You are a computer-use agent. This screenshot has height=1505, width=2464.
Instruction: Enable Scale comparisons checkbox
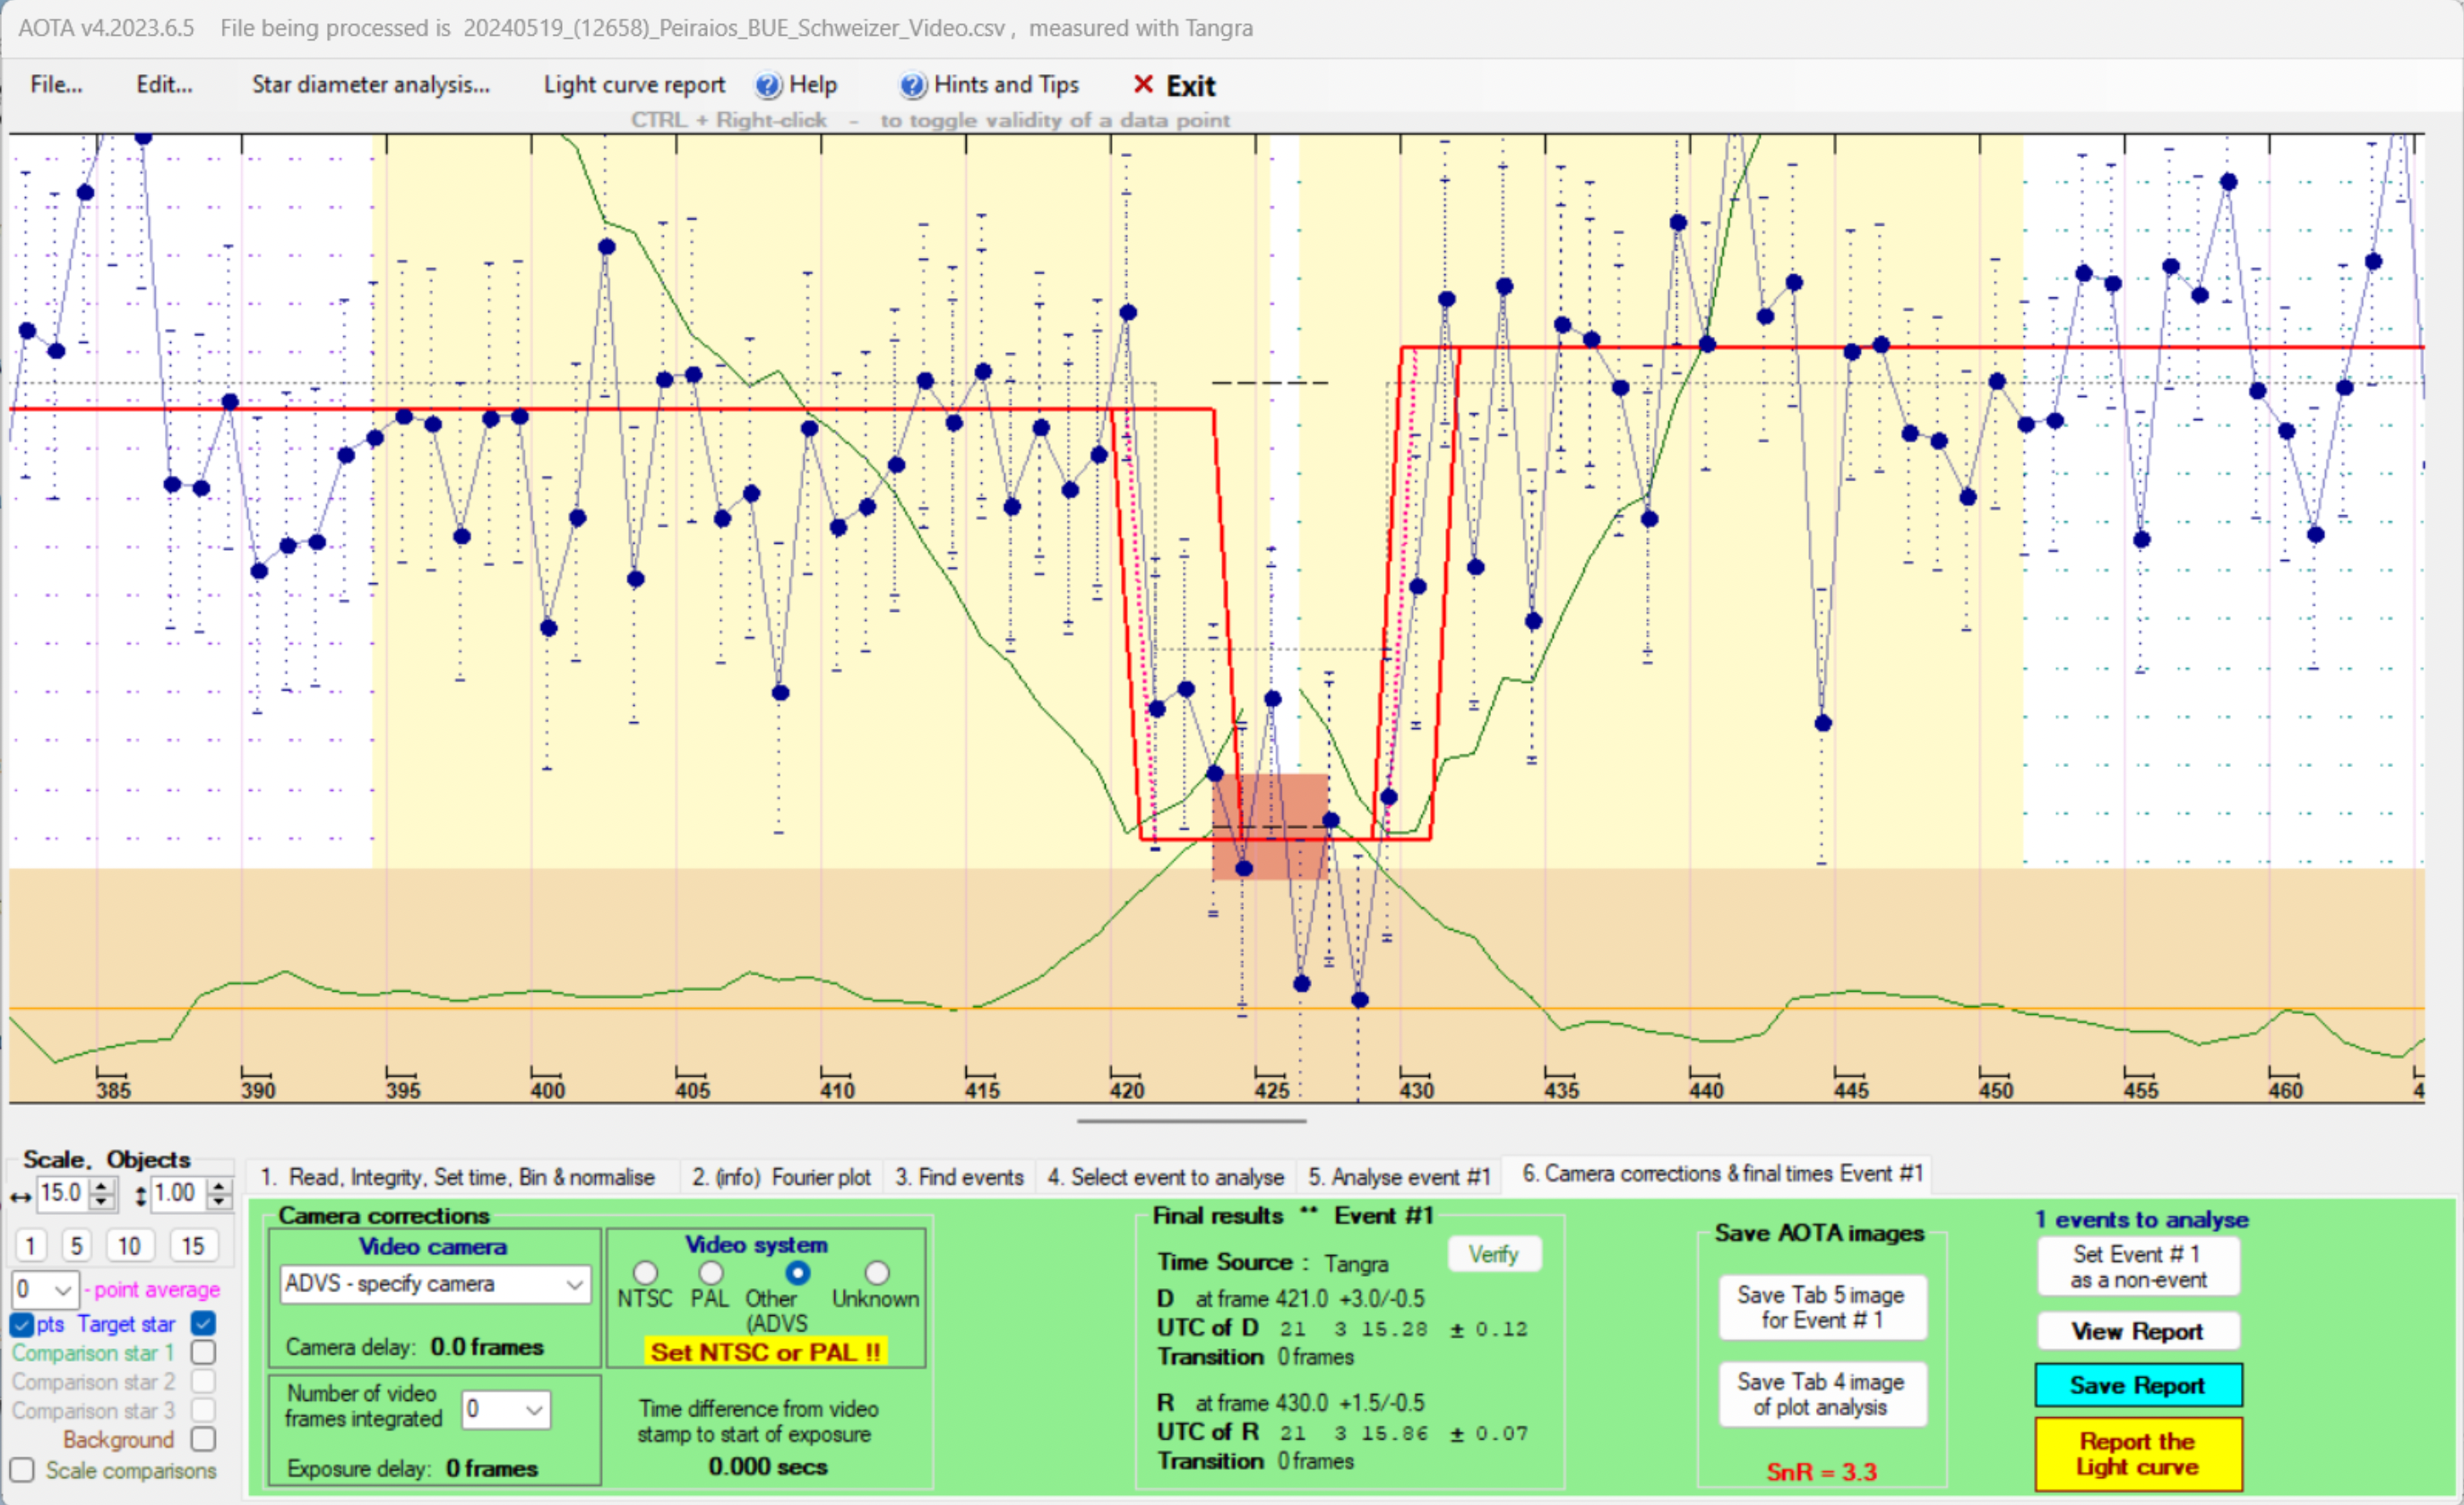click(22, 1470)
